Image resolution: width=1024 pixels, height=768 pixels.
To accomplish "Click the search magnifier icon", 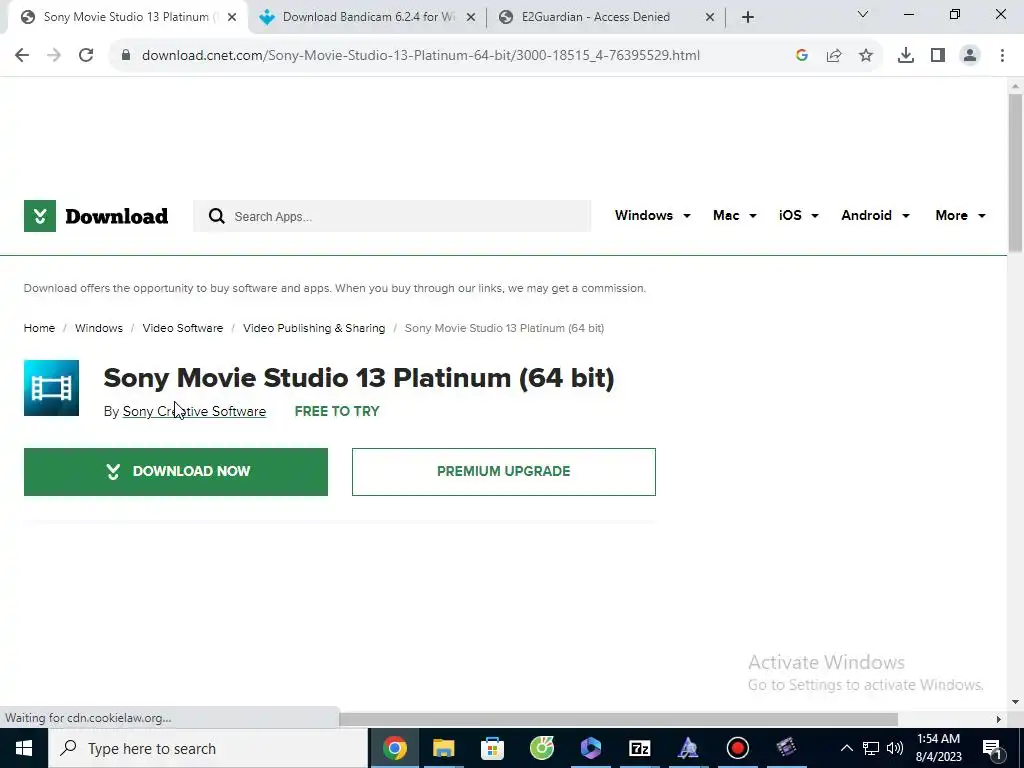I will pyautogui.click(x=216, y=216).
